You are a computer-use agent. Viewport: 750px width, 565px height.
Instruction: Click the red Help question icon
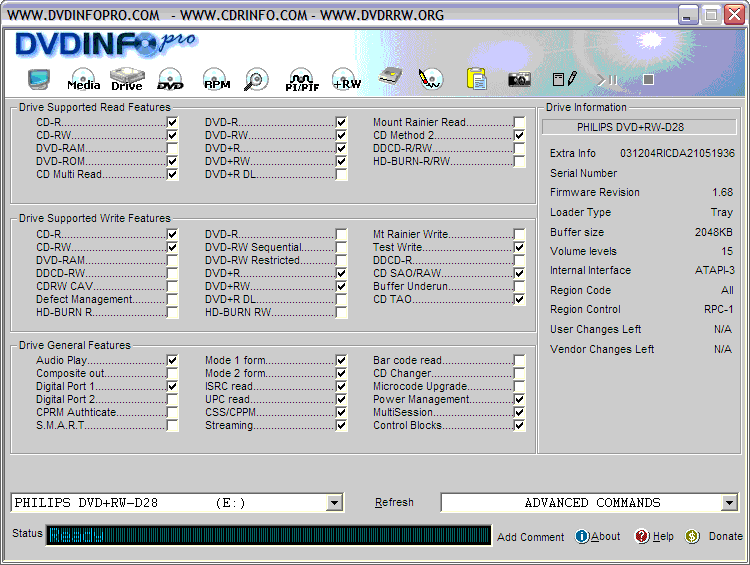click(642, 536)
